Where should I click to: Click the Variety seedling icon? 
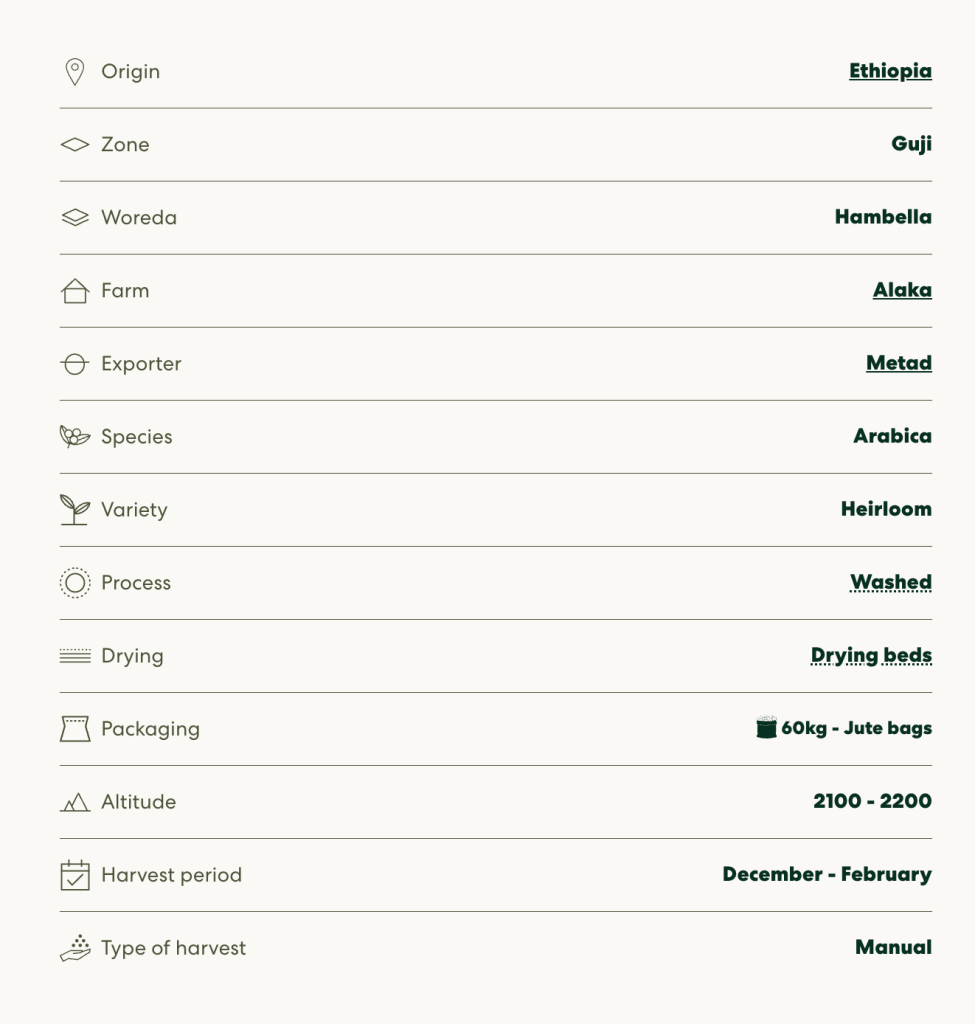[x=75, y=509]
